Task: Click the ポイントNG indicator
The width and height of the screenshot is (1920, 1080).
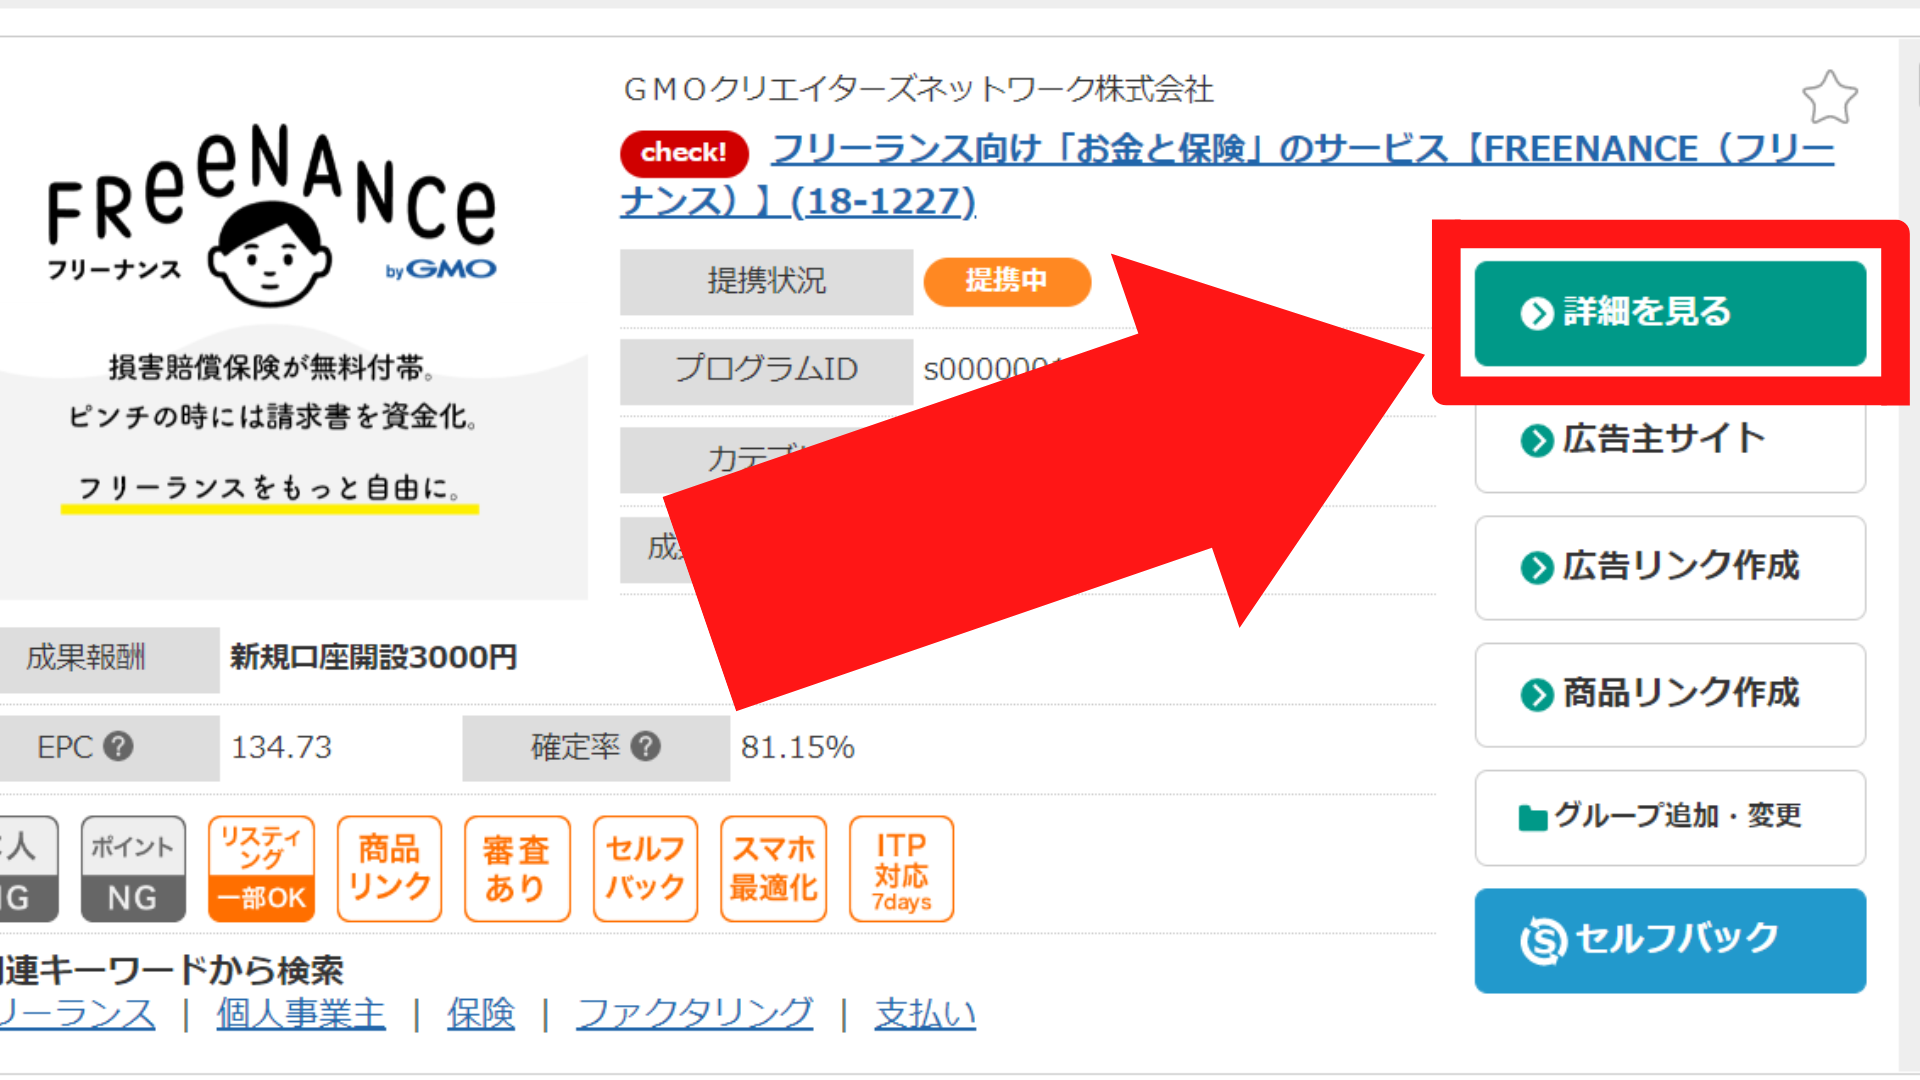Action: (132, 868)
